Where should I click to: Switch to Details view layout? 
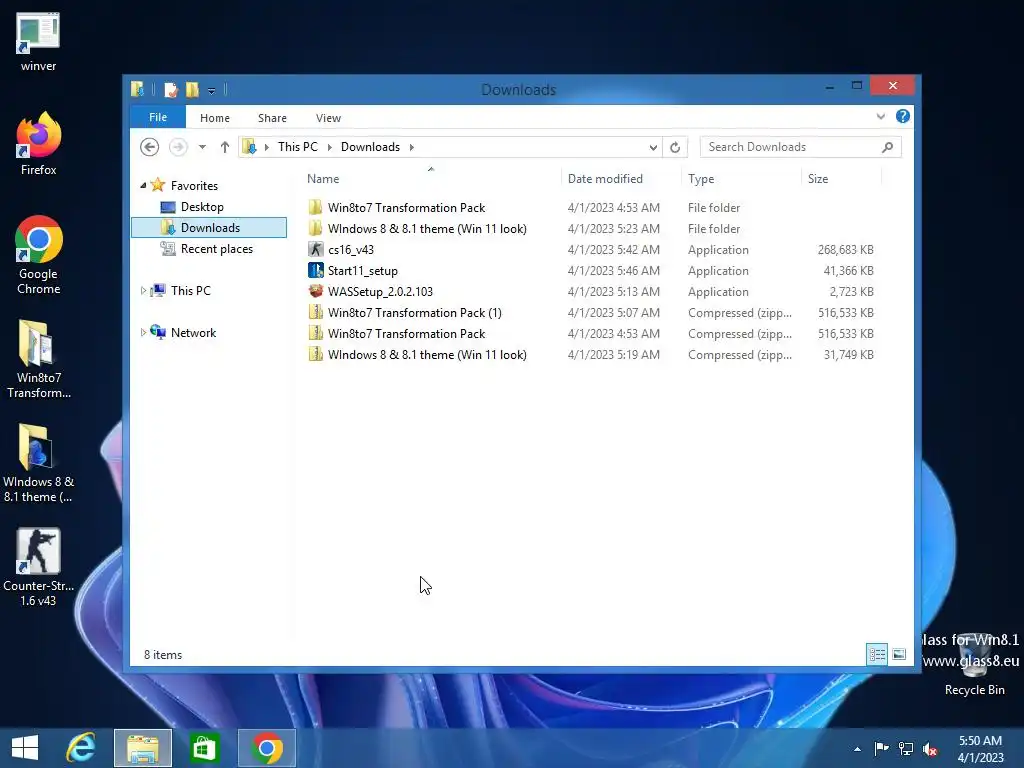877,654
